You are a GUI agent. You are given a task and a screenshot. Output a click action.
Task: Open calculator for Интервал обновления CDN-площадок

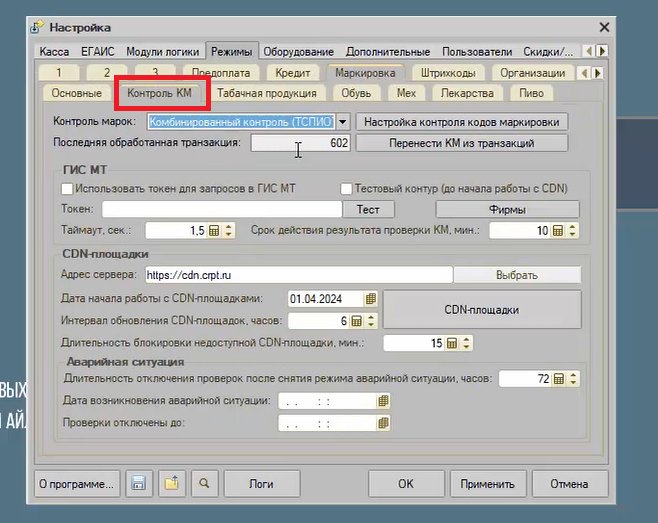tap(356, 321)
